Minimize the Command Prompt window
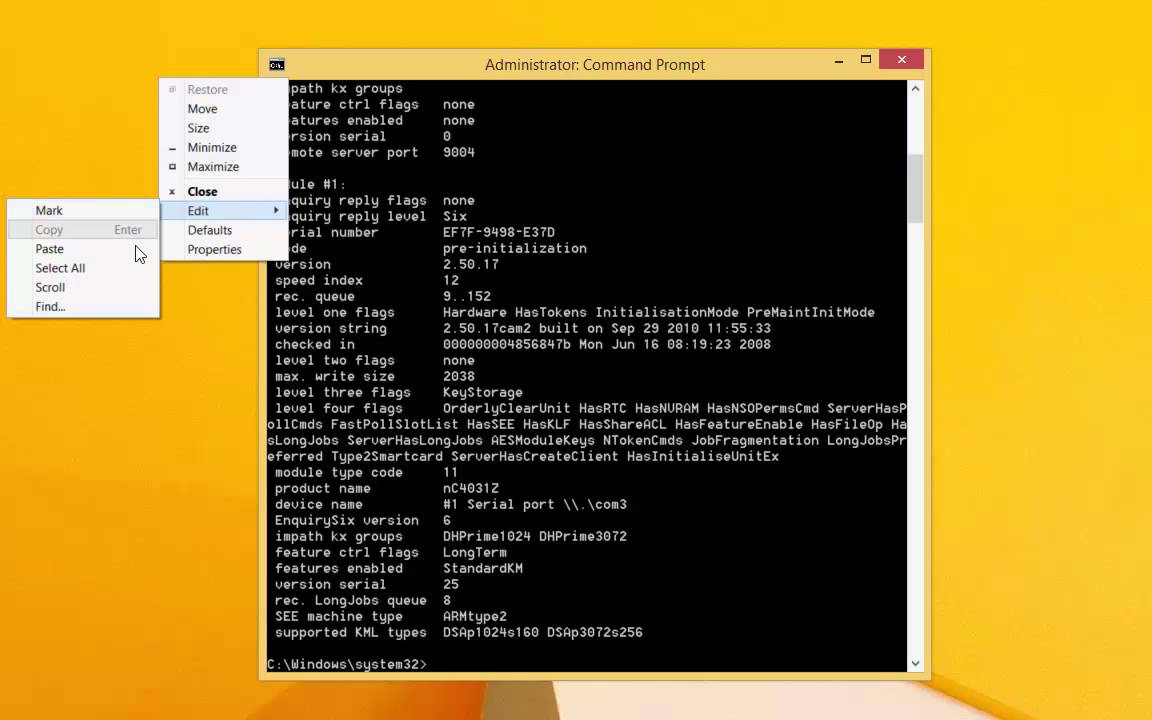 (839, 61)
